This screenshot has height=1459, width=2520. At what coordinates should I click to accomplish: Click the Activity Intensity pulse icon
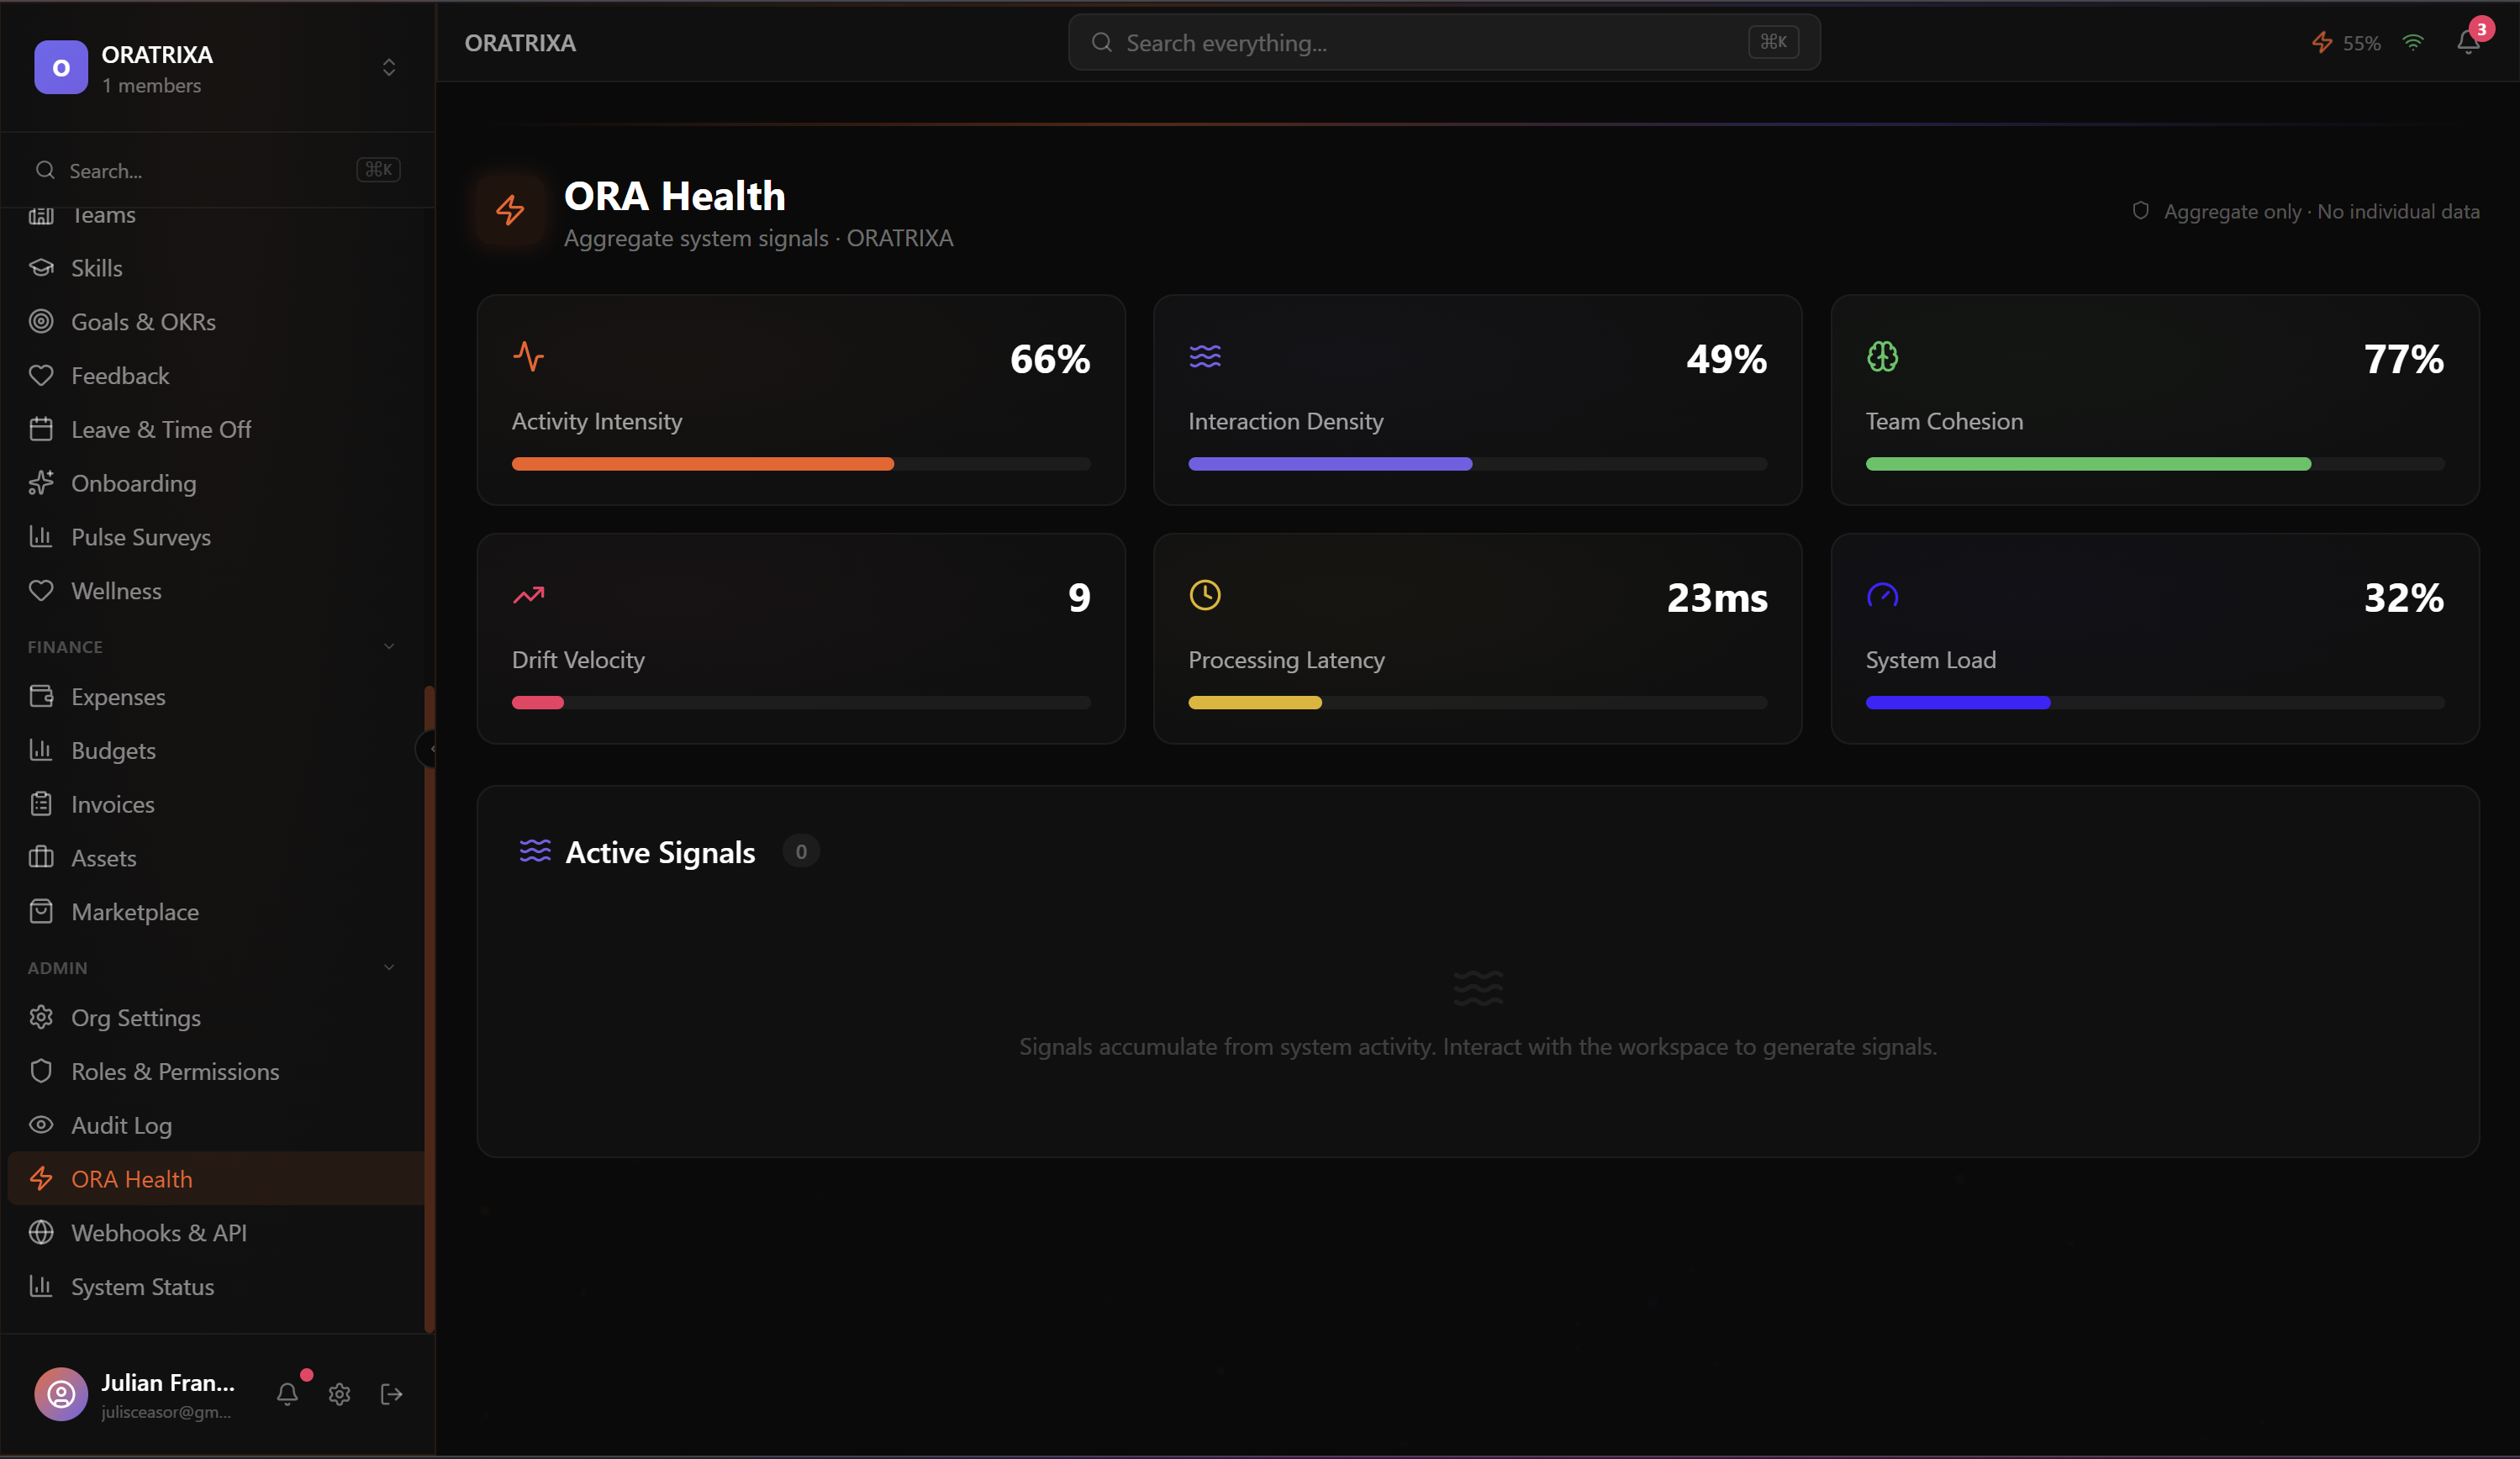click(529, 356)
